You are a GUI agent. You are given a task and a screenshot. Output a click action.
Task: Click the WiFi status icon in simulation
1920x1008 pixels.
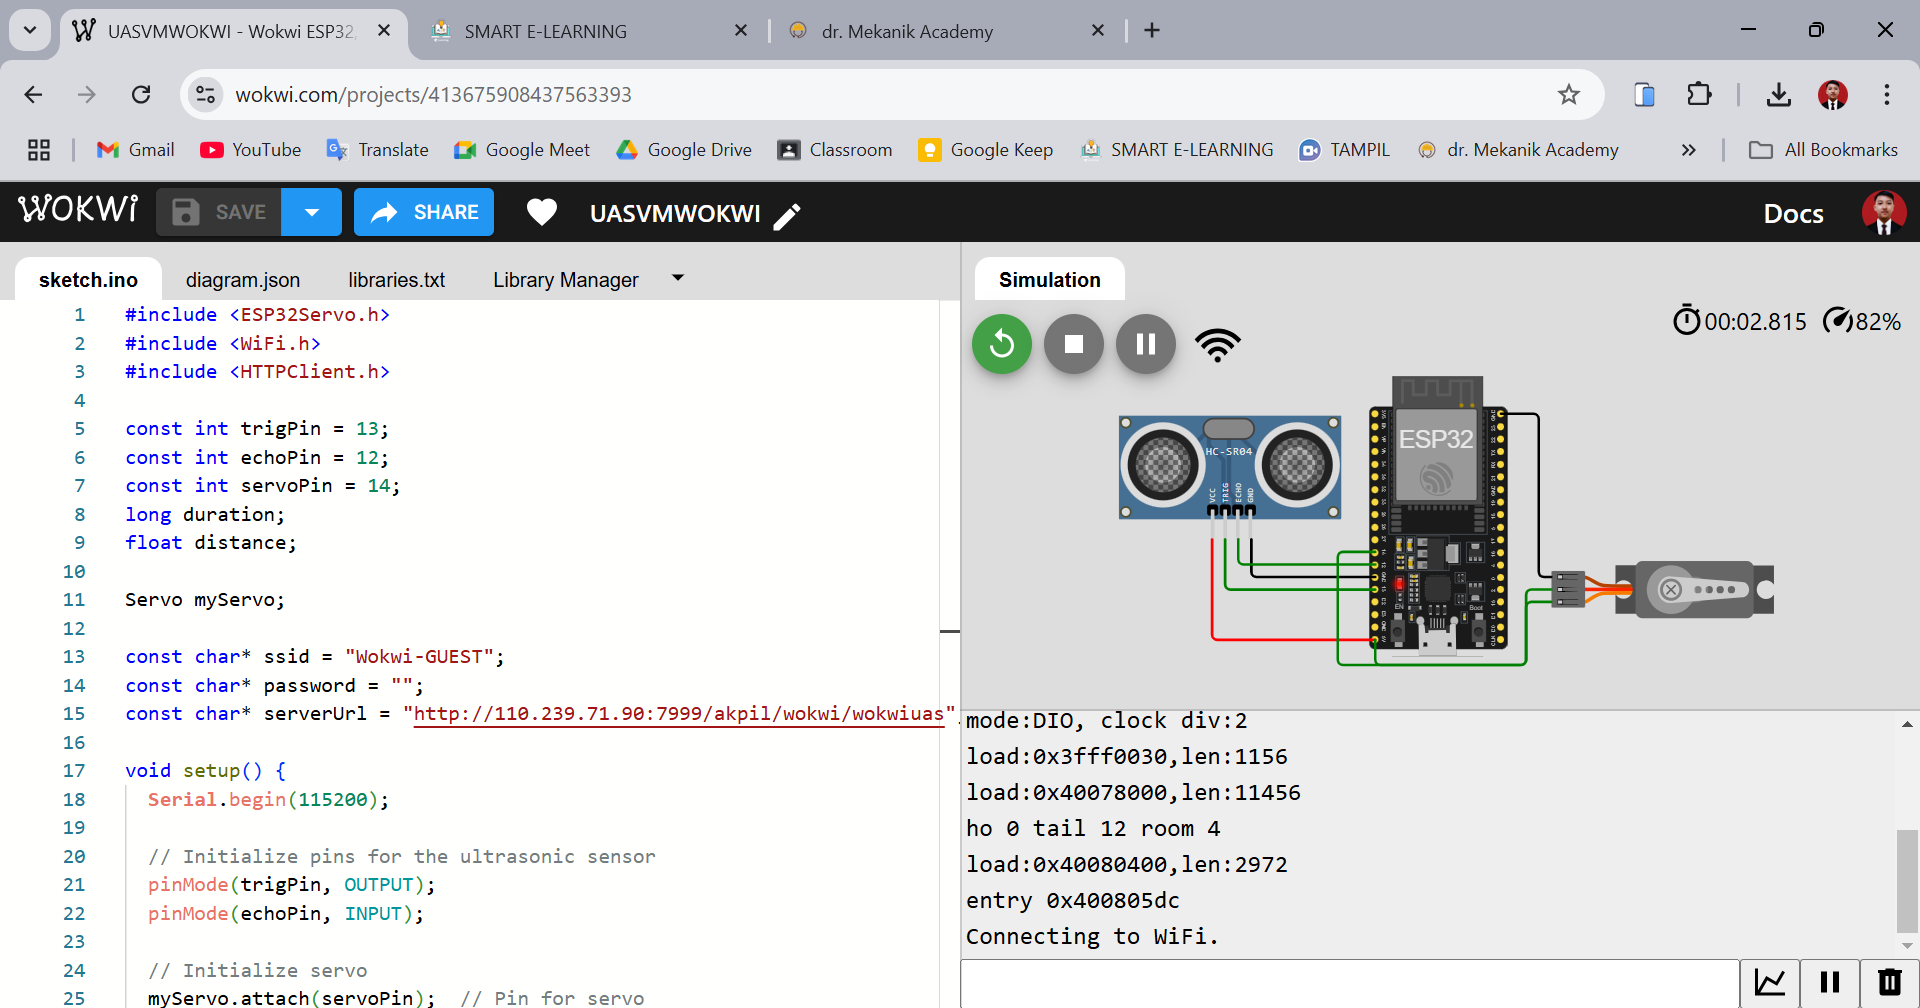pos(1218,345)
